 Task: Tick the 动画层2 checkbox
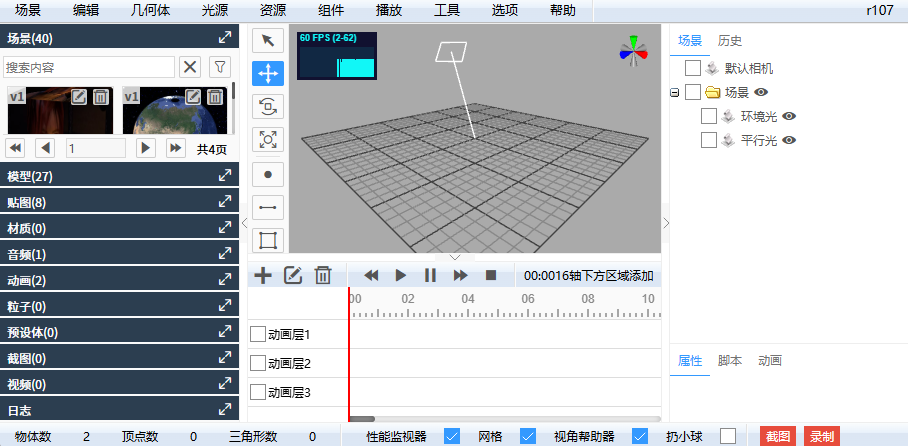tap(258, 363)
